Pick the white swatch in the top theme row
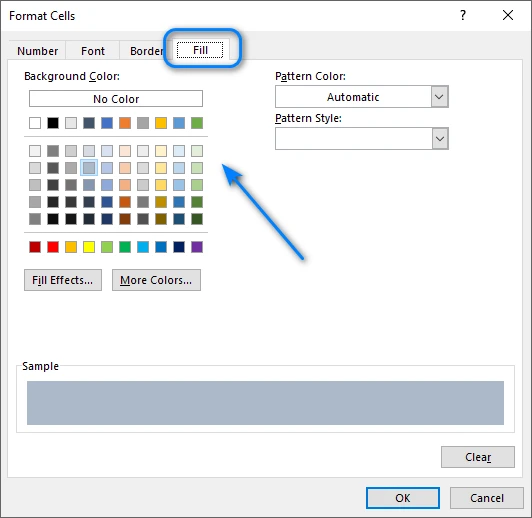The height and width of the screenshot is (518, 532). (x=35, y=123)
